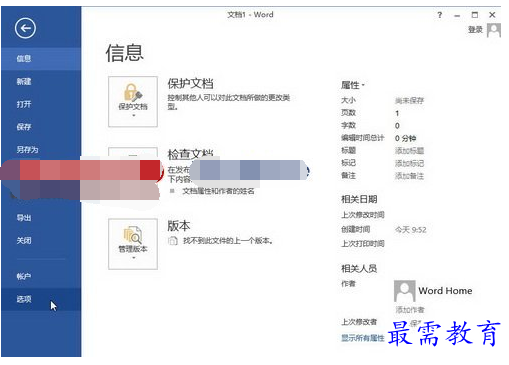Viewport: 509px width, 365px height.
Task: Expand the 属性 dropdown arrow
Action: [x=363, y=85]
